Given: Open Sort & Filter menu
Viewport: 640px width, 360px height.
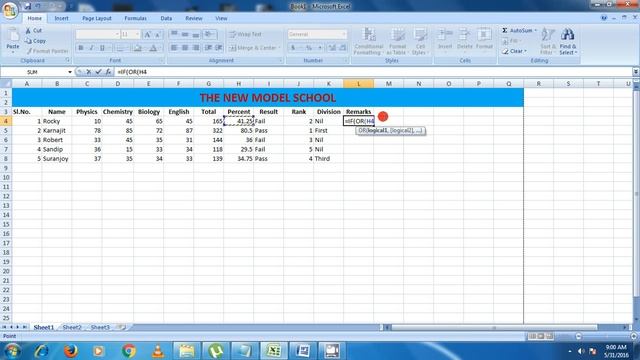Looking at the screenshot, I should [x=548, y=41].
